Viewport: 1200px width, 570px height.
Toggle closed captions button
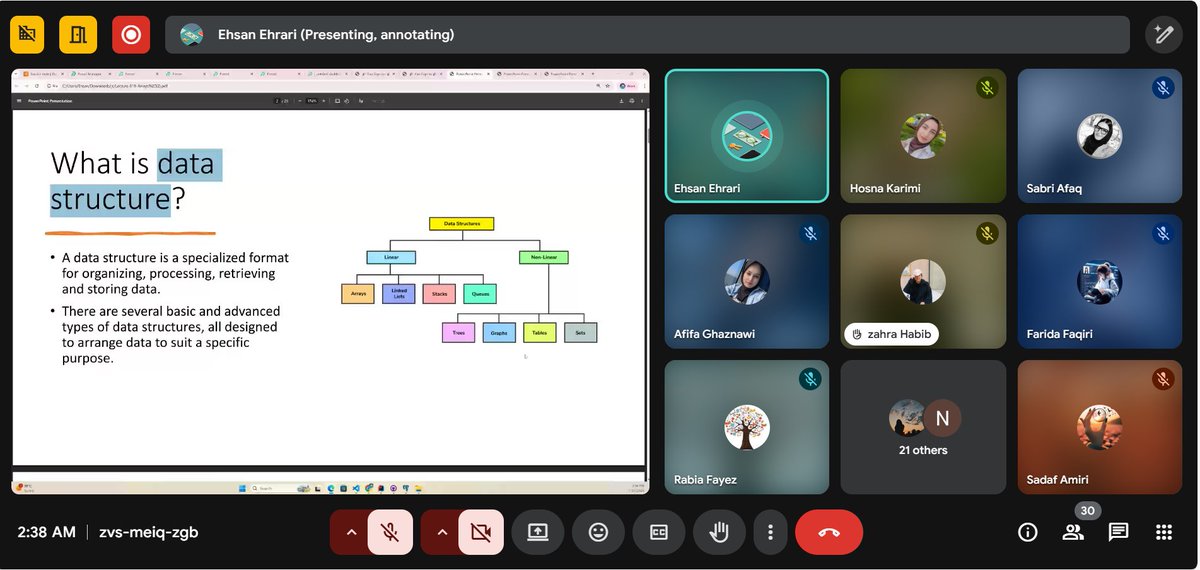pos(659,532)
